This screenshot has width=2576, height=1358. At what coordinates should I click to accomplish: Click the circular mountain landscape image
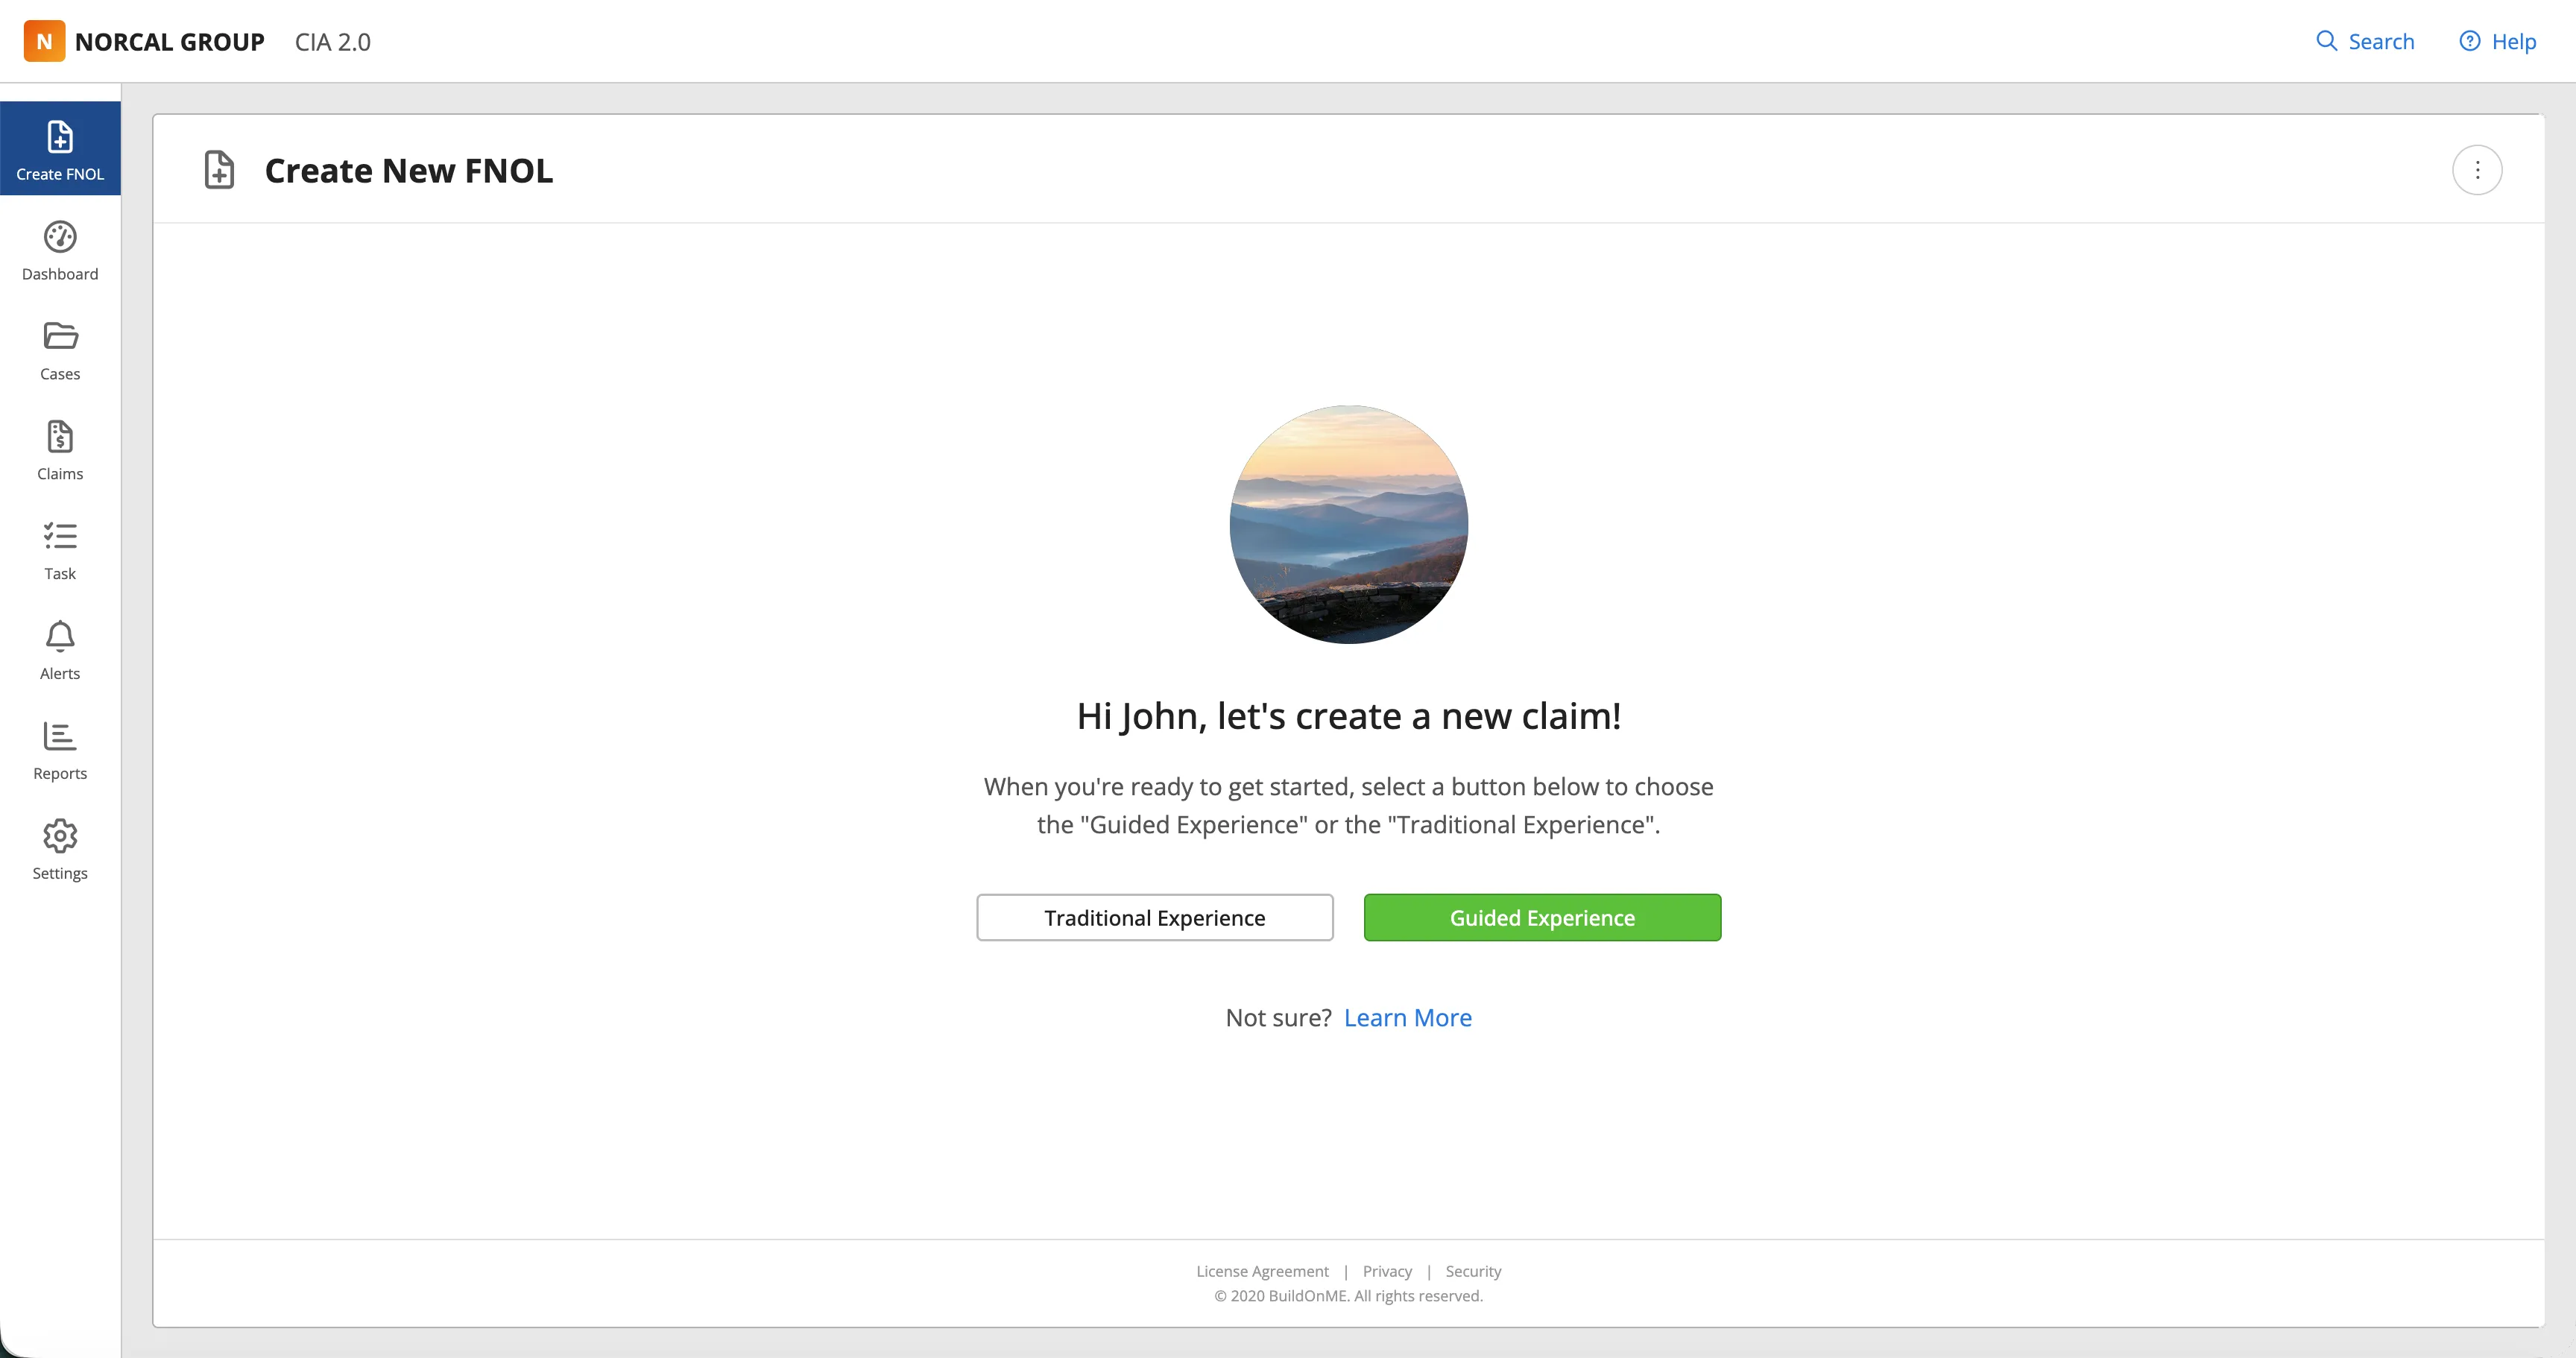[x=1348, y=524]
